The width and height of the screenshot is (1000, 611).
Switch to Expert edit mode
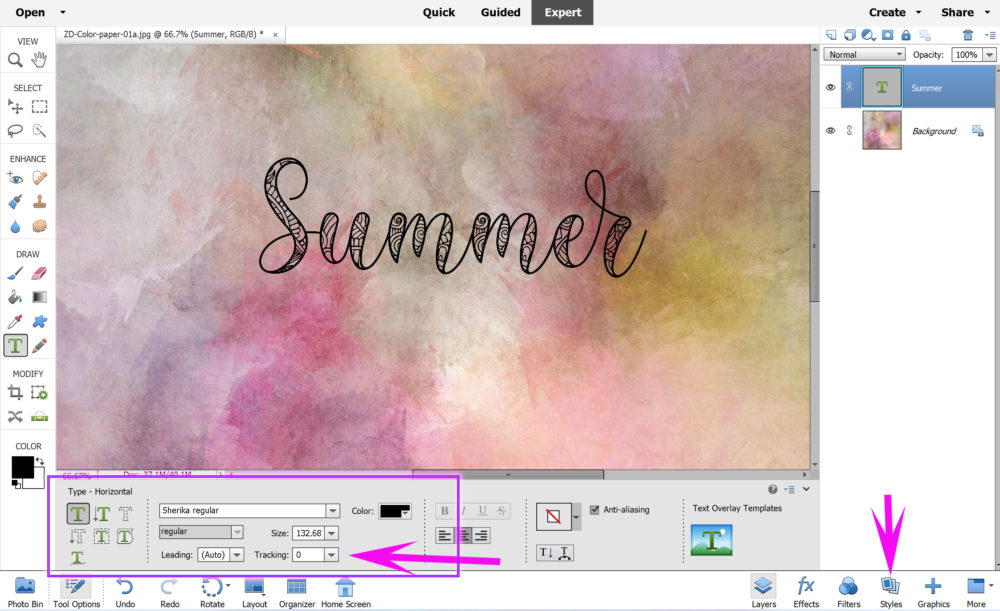pos(562,12)
